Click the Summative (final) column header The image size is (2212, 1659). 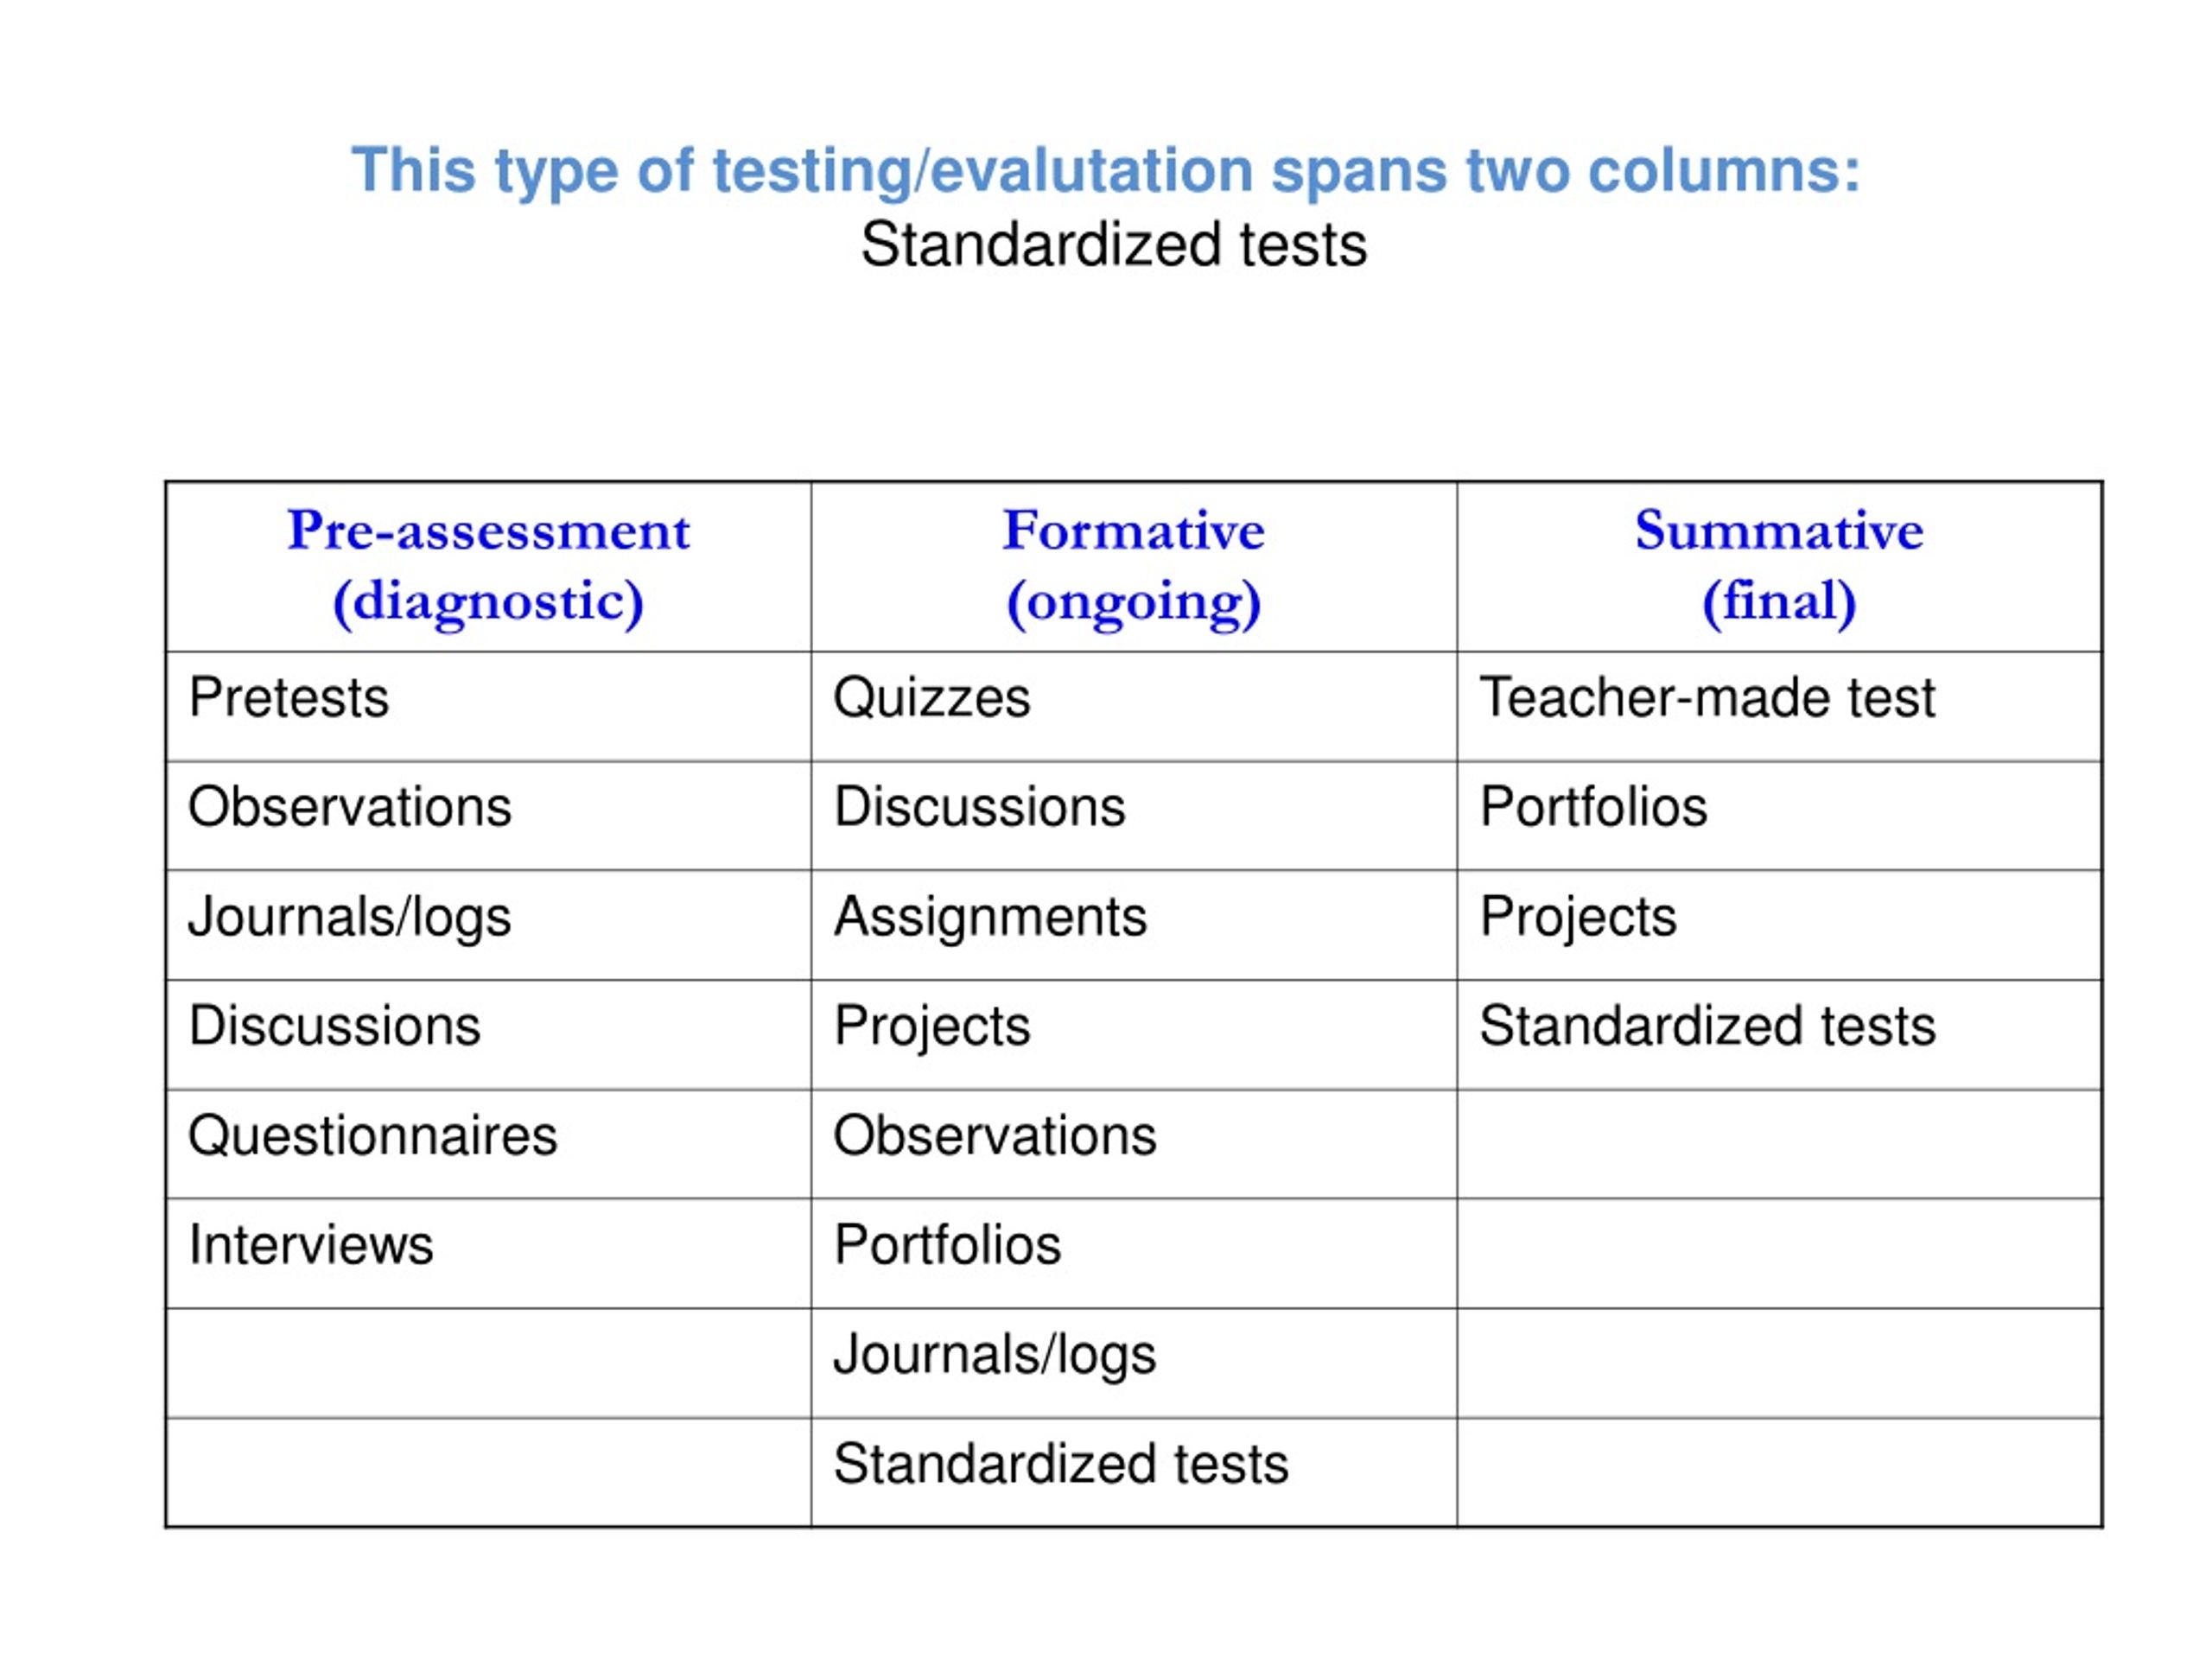point(1779,566)
